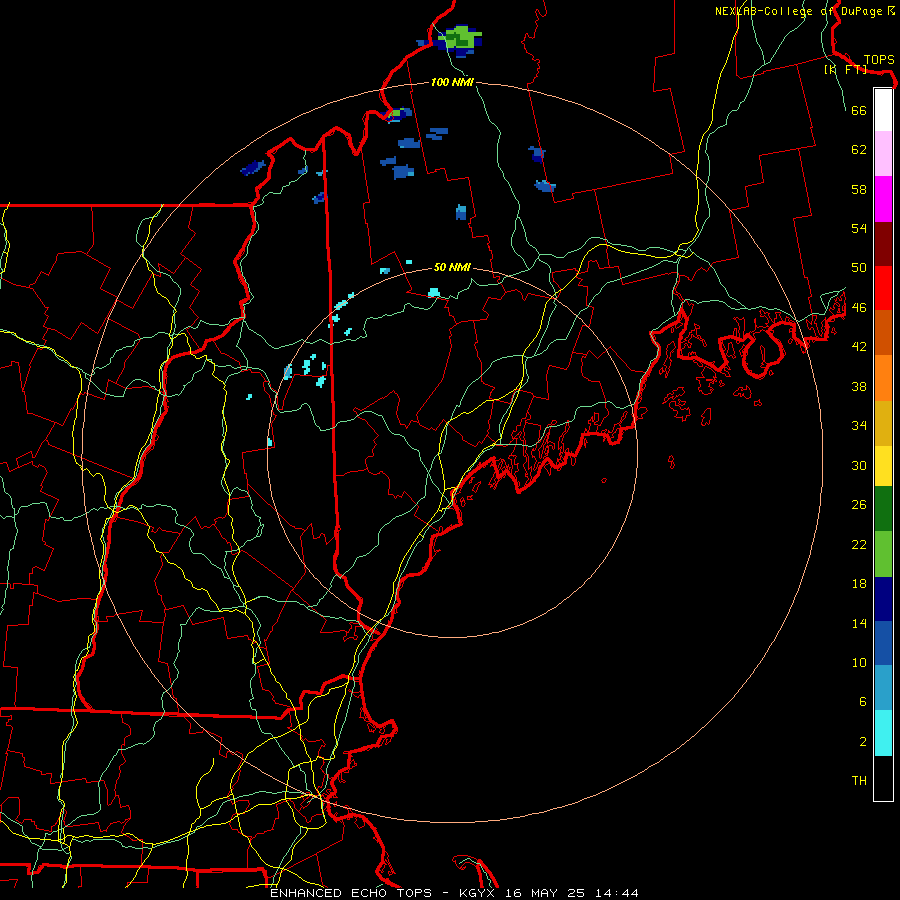Click legend value 18
Image resolution: width=900 pixels, height=900 pixels.
click(x=859, y=584)
